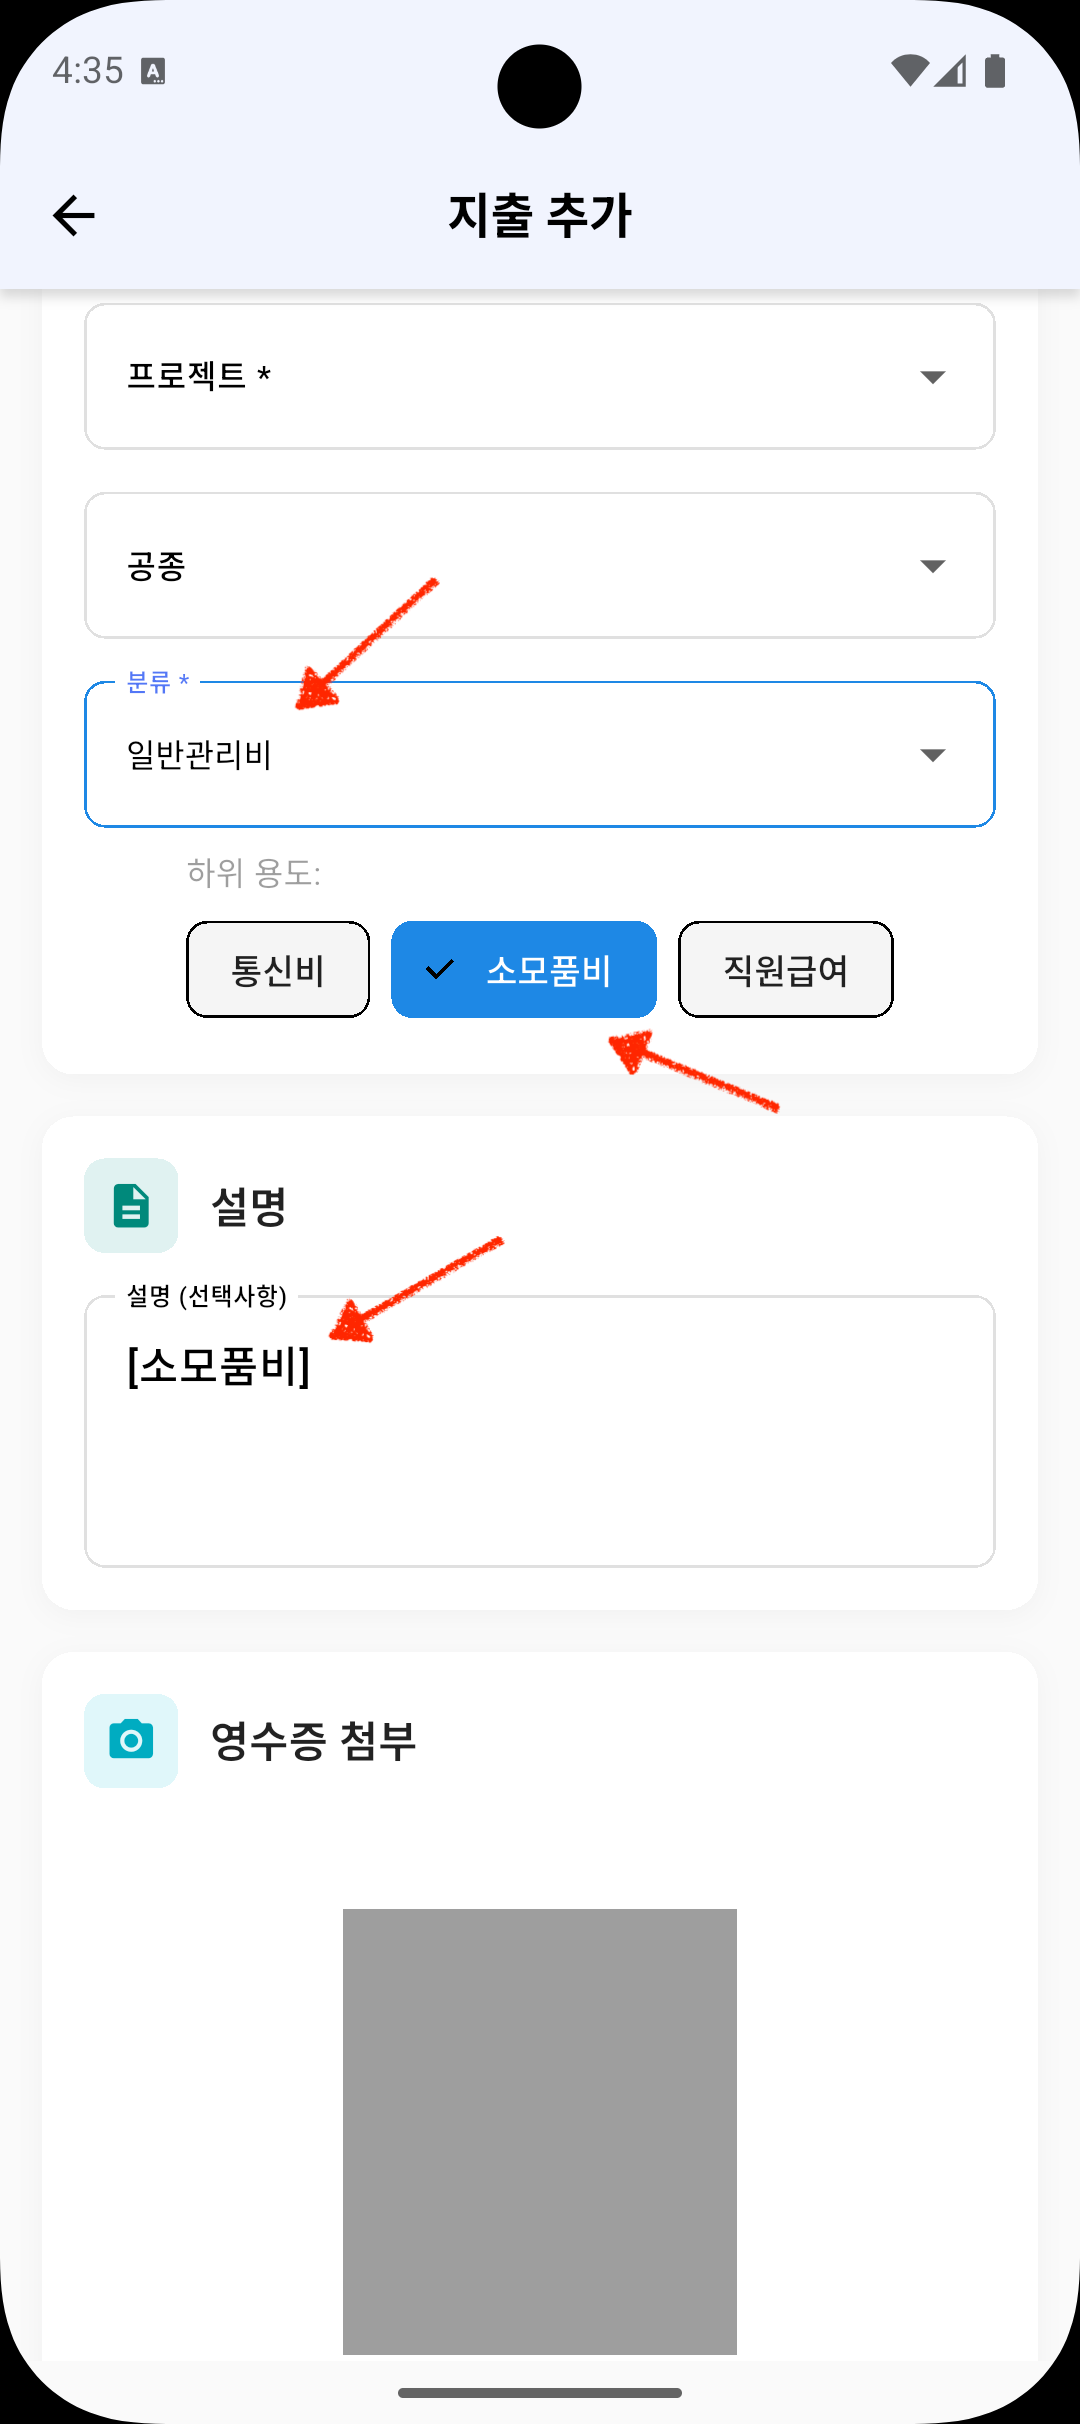This screenshot has height=2424, width=1080.
Task: Tap the 지출 추가 page title
Action: (540, 215)
